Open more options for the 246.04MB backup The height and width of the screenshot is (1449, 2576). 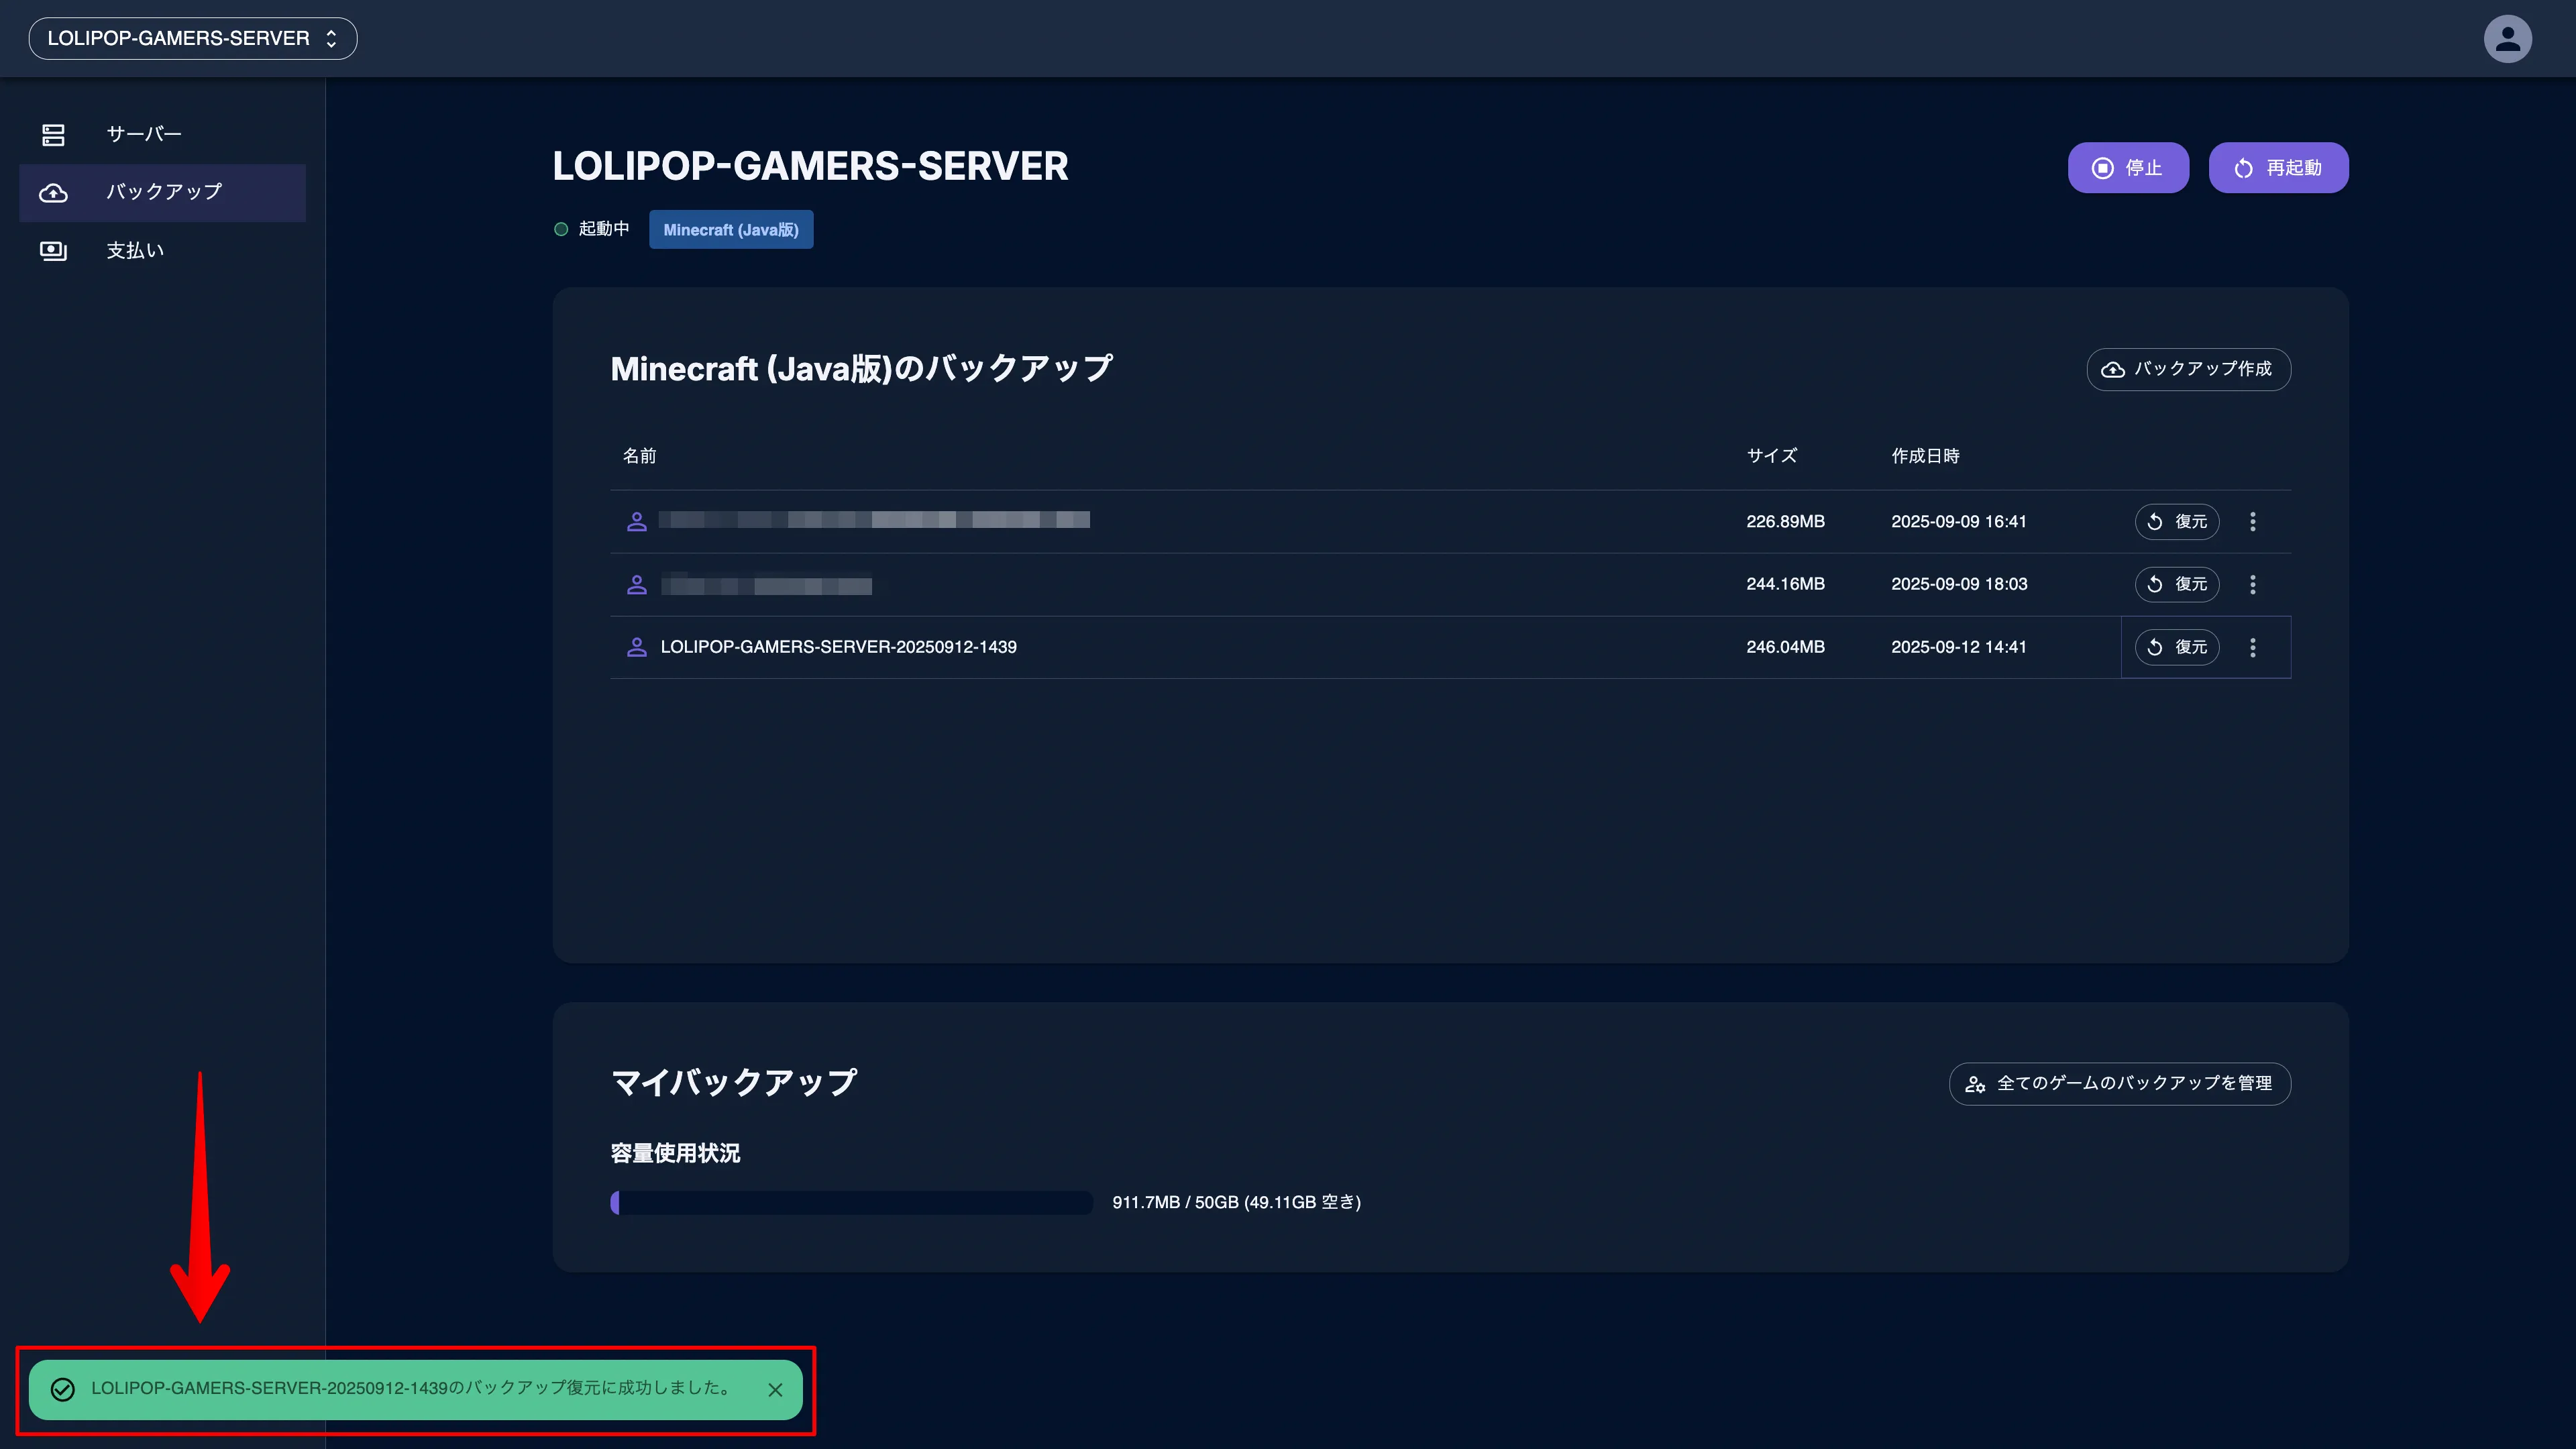click(x=2252, y=647)
